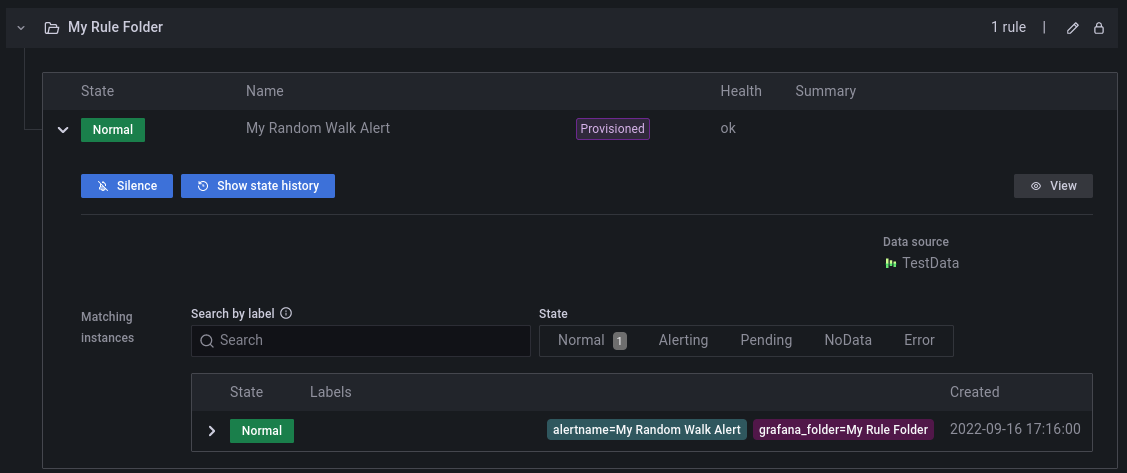Select the Error state filter
Screen dimensions: 1127x473
coord(919,340)
